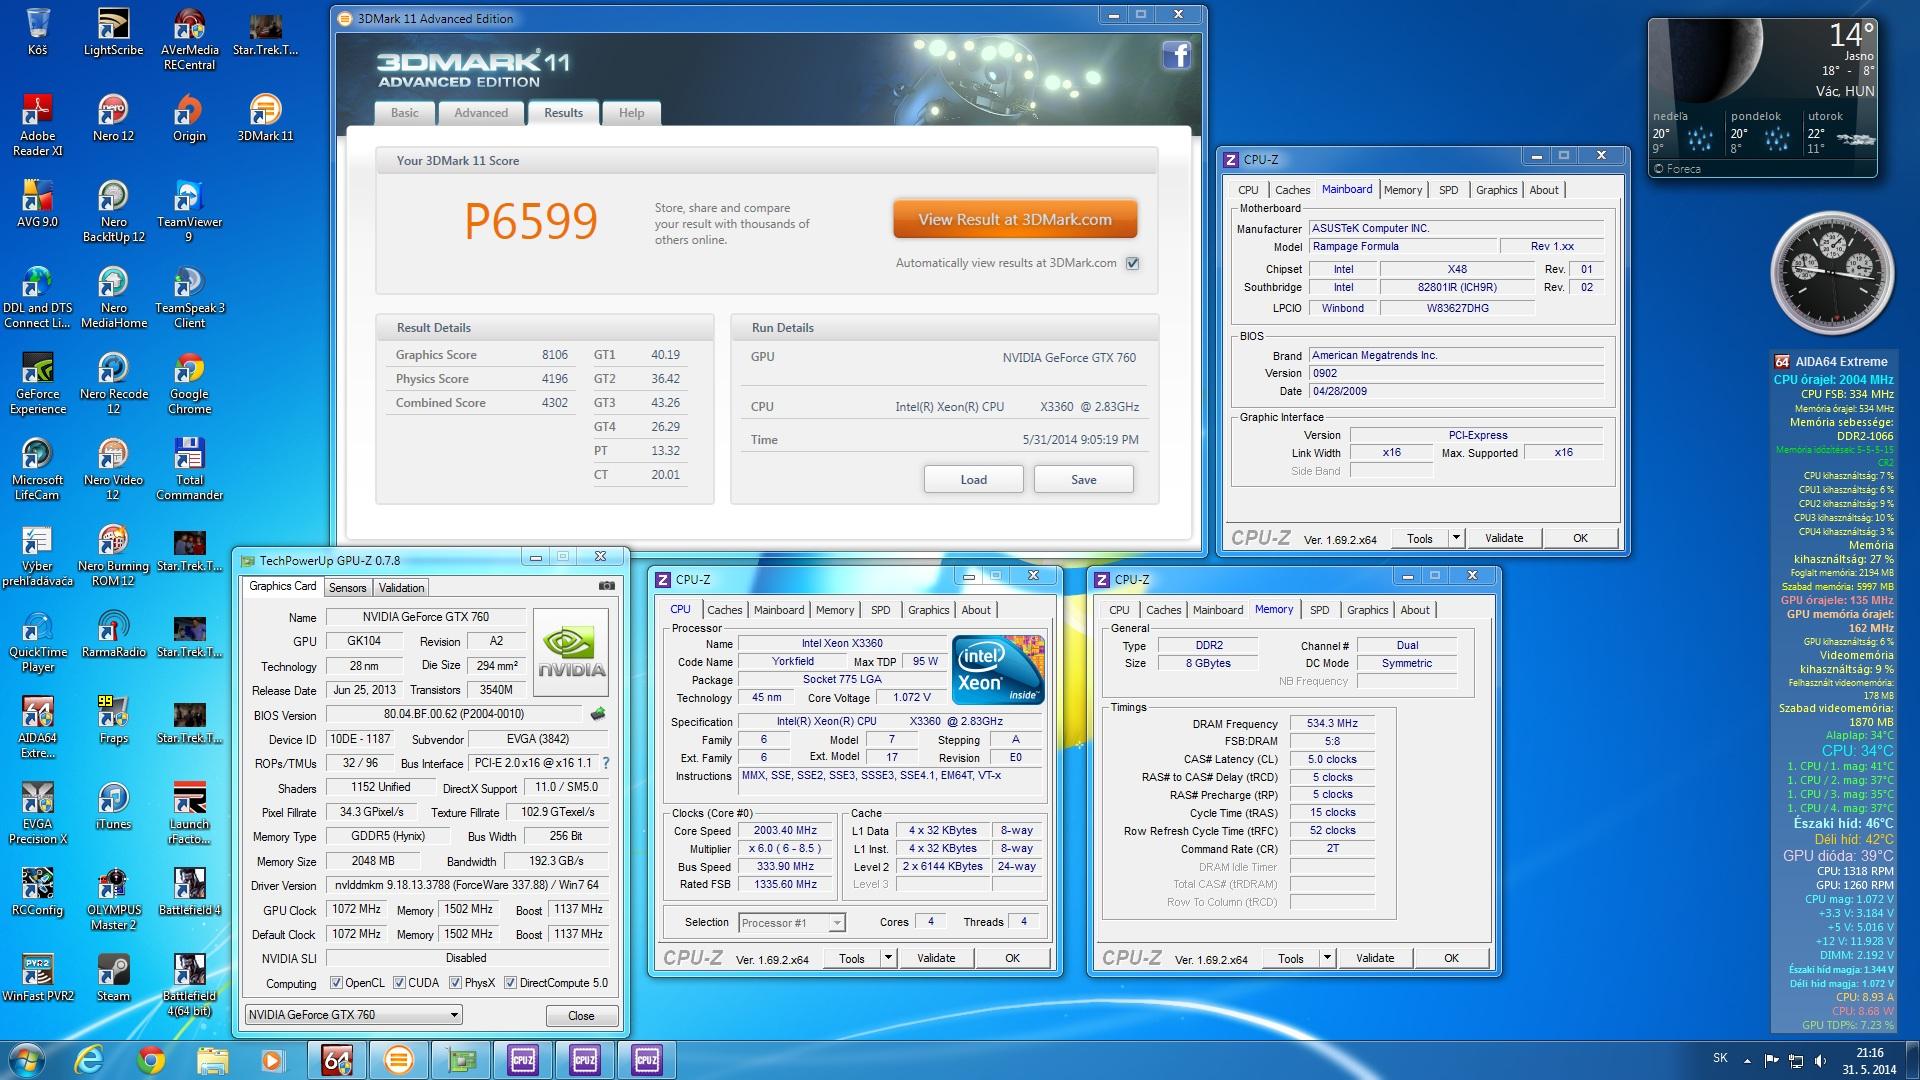Toggle the OpenCL checkbox in GPU-Z
The height and width of the screenshot is (1080, 1920).
coord(336,983)
